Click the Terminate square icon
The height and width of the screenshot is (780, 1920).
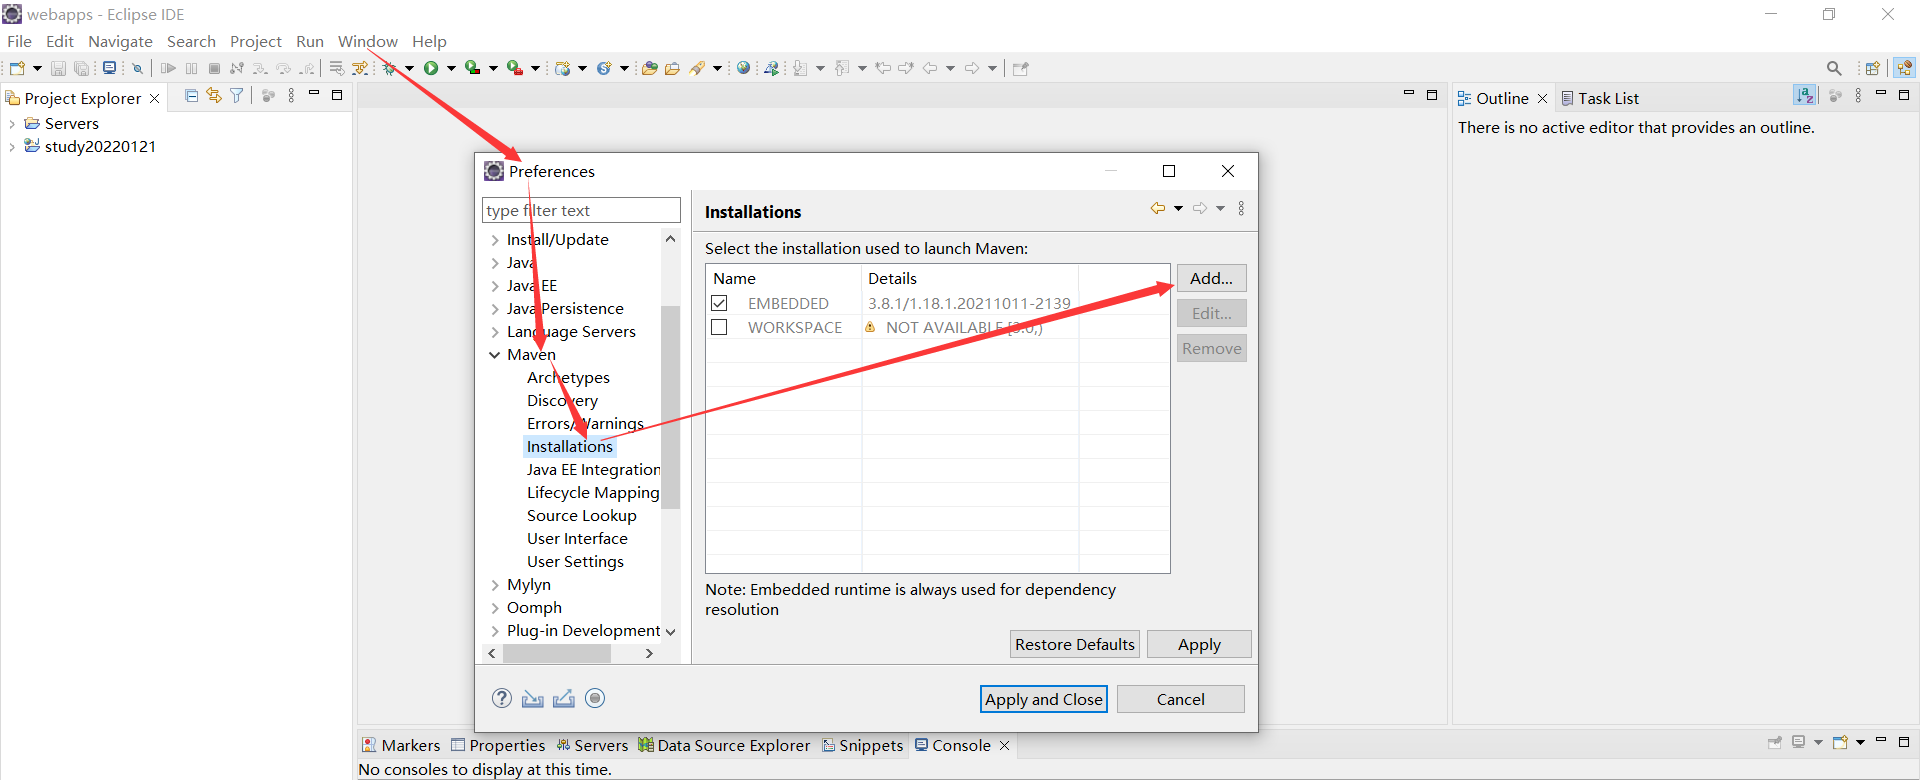(214, 68)
